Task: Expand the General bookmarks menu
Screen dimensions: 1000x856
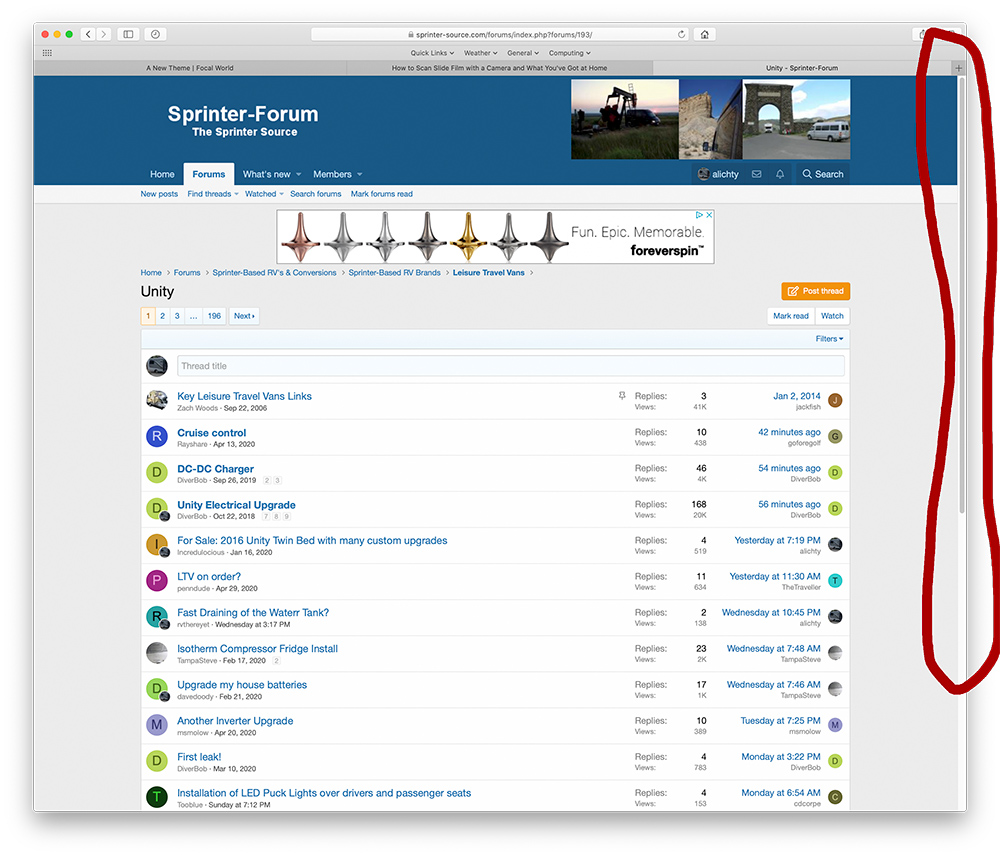Action: point(523,53)
